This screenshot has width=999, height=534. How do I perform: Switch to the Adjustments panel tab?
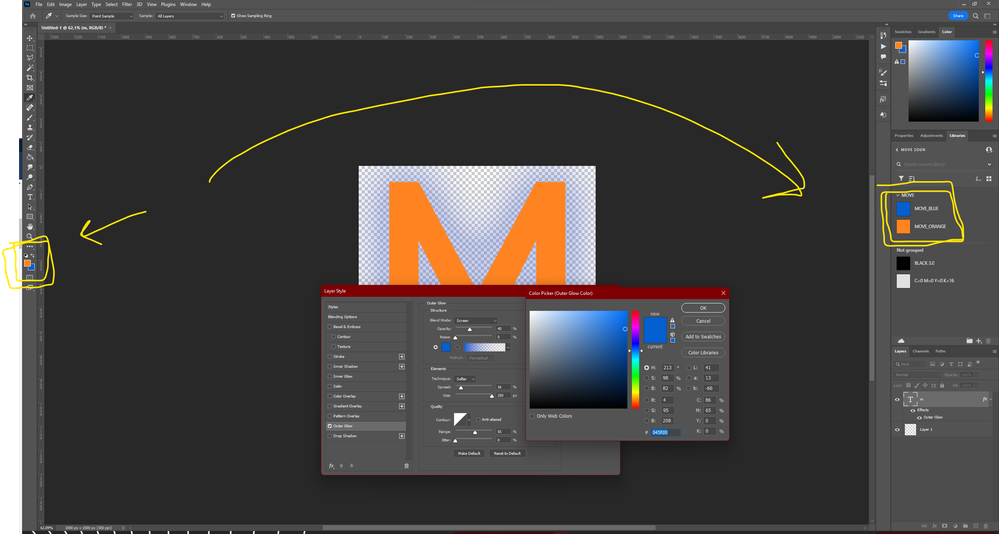tap(930, 135)
